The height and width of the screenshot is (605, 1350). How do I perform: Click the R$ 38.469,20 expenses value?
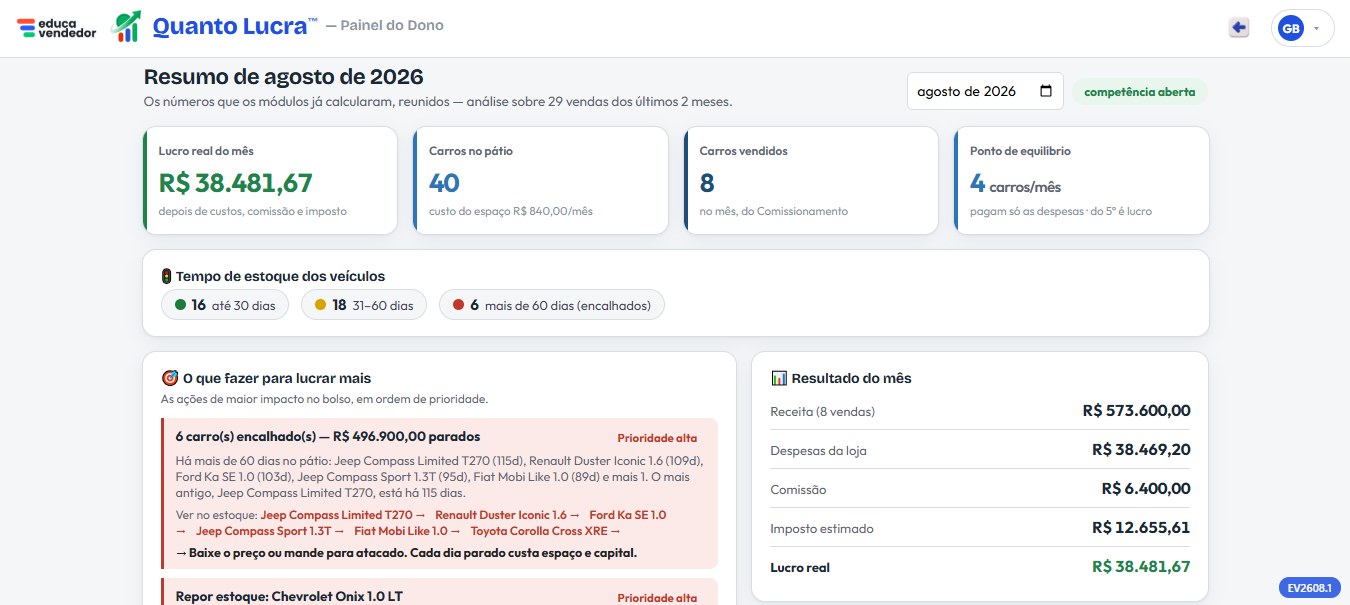point(1141,450)
